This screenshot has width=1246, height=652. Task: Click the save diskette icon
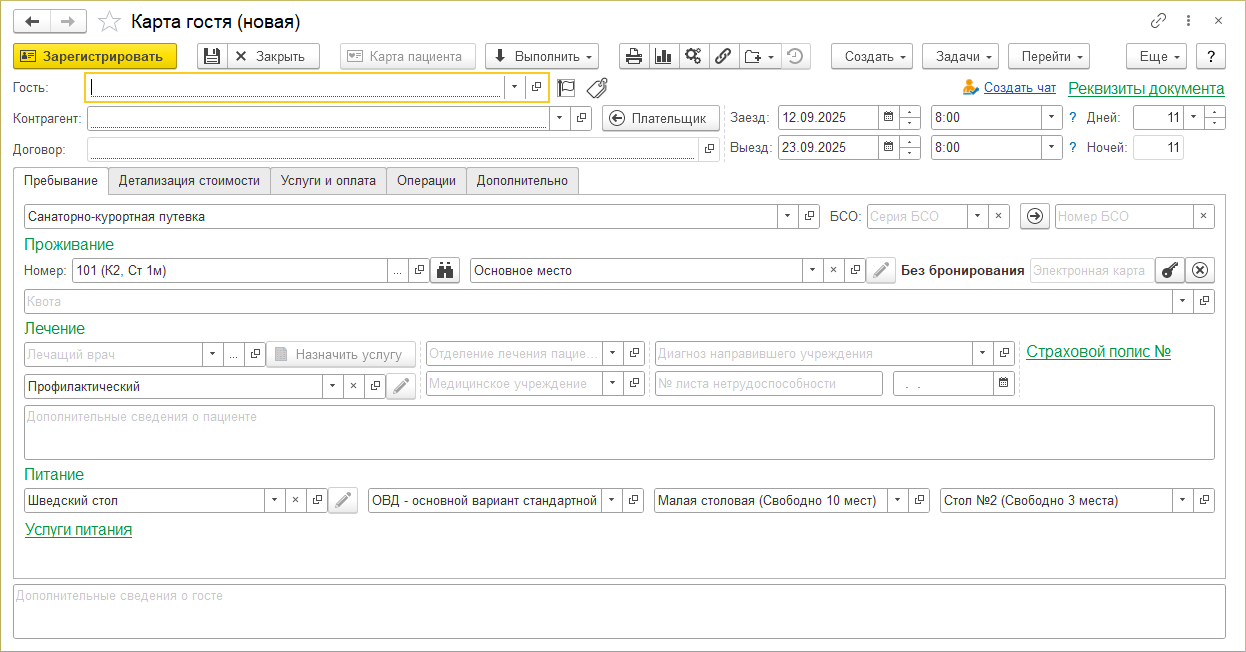tap(211, 56)
